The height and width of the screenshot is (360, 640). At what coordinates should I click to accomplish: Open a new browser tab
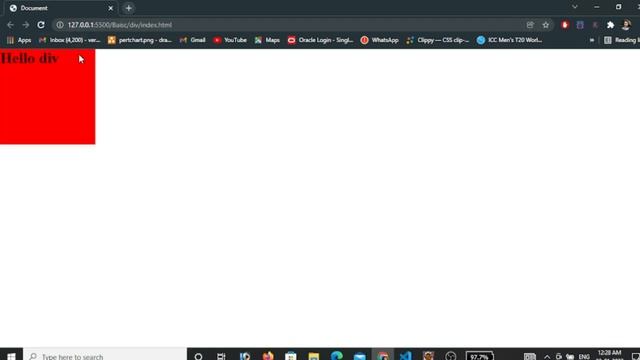pos(129,8)
